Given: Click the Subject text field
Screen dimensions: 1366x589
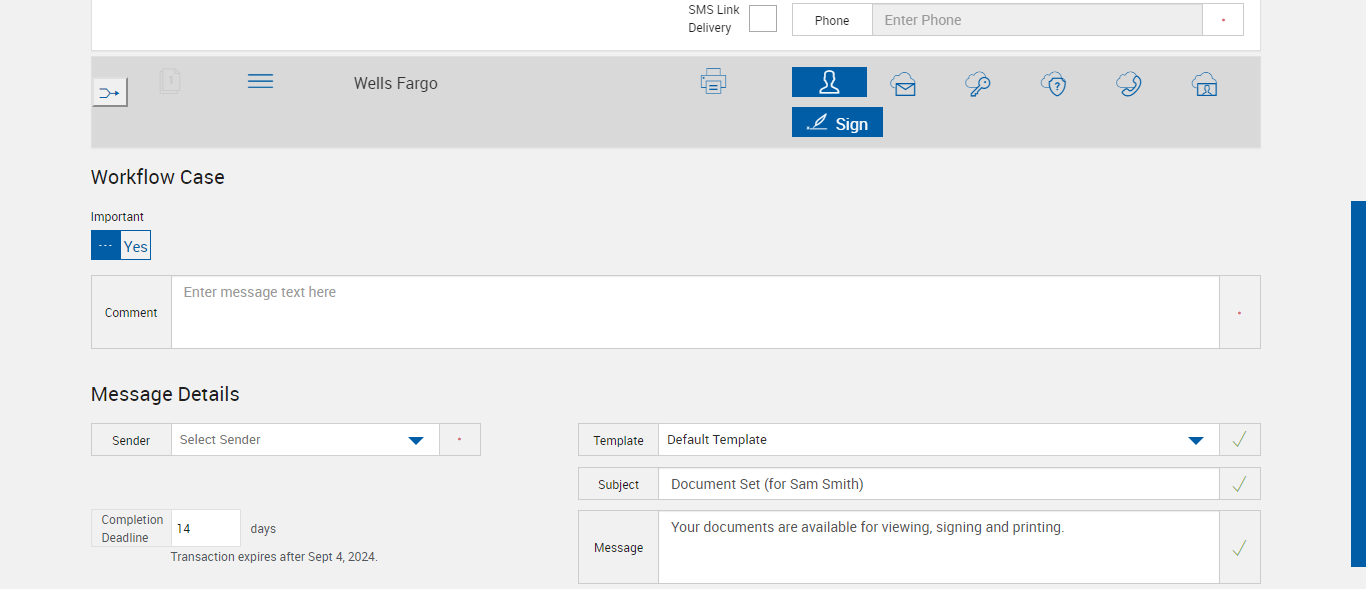Looking at the screenshot, I should [x=938, y=484].
